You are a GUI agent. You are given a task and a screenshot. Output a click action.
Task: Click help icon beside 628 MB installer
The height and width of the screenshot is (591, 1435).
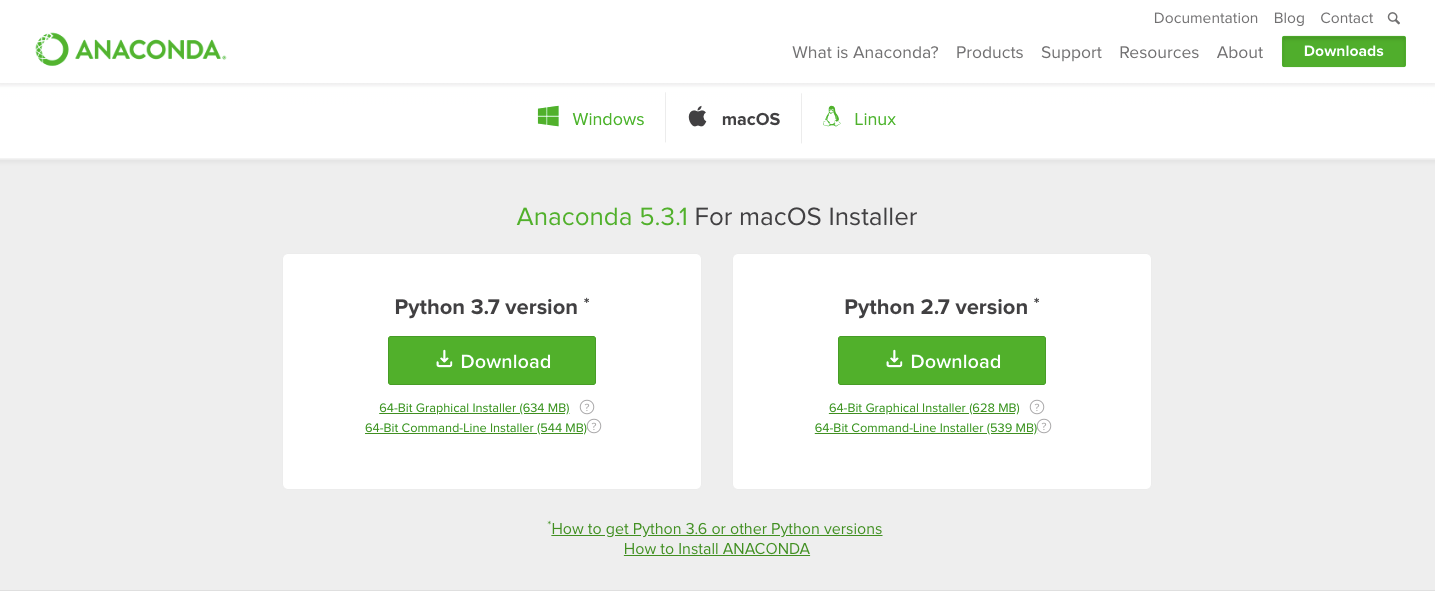pos(1037,407)
